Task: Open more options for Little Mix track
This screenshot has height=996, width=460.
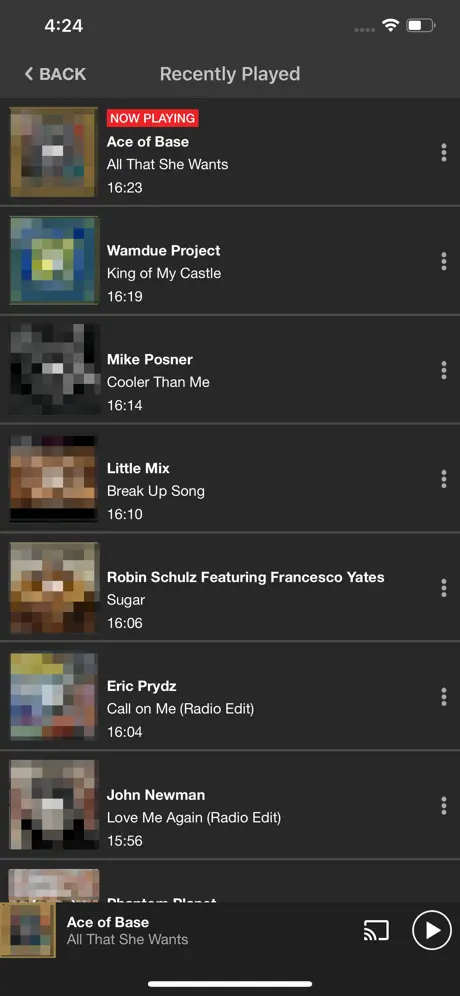Action: pyautogui.click(x=443, y=479)
